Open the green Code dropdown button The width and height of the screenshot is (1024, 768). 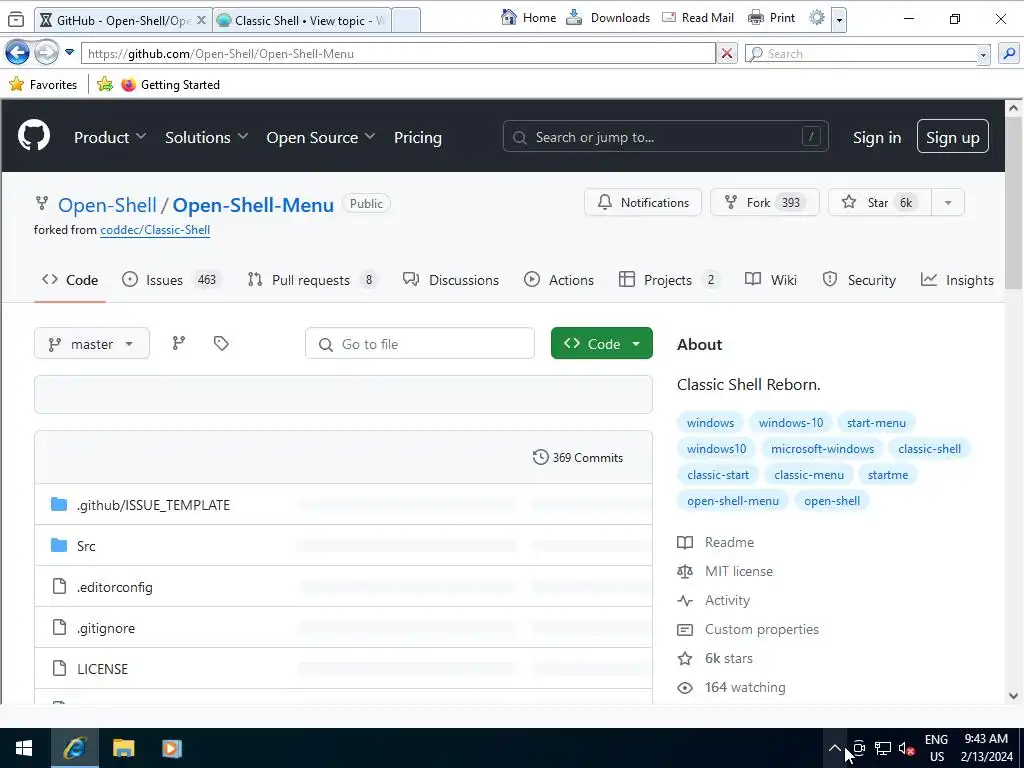[x=601, y=344]
